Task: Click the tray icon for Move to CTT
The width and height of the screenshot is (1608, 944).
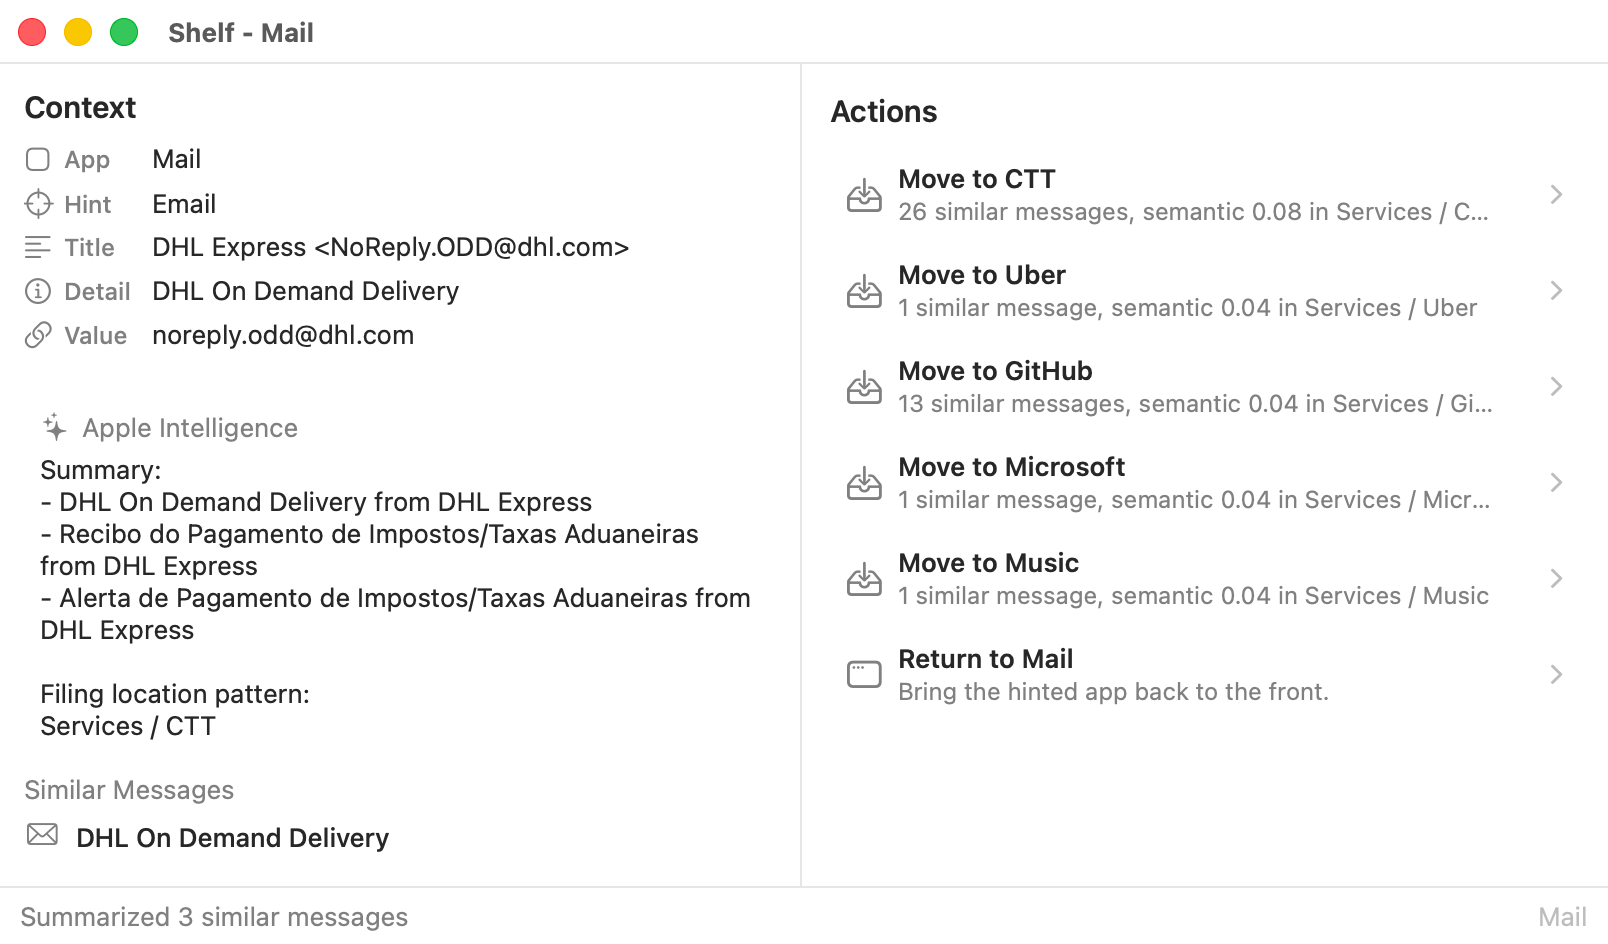Action: click(x=864, y=195)
